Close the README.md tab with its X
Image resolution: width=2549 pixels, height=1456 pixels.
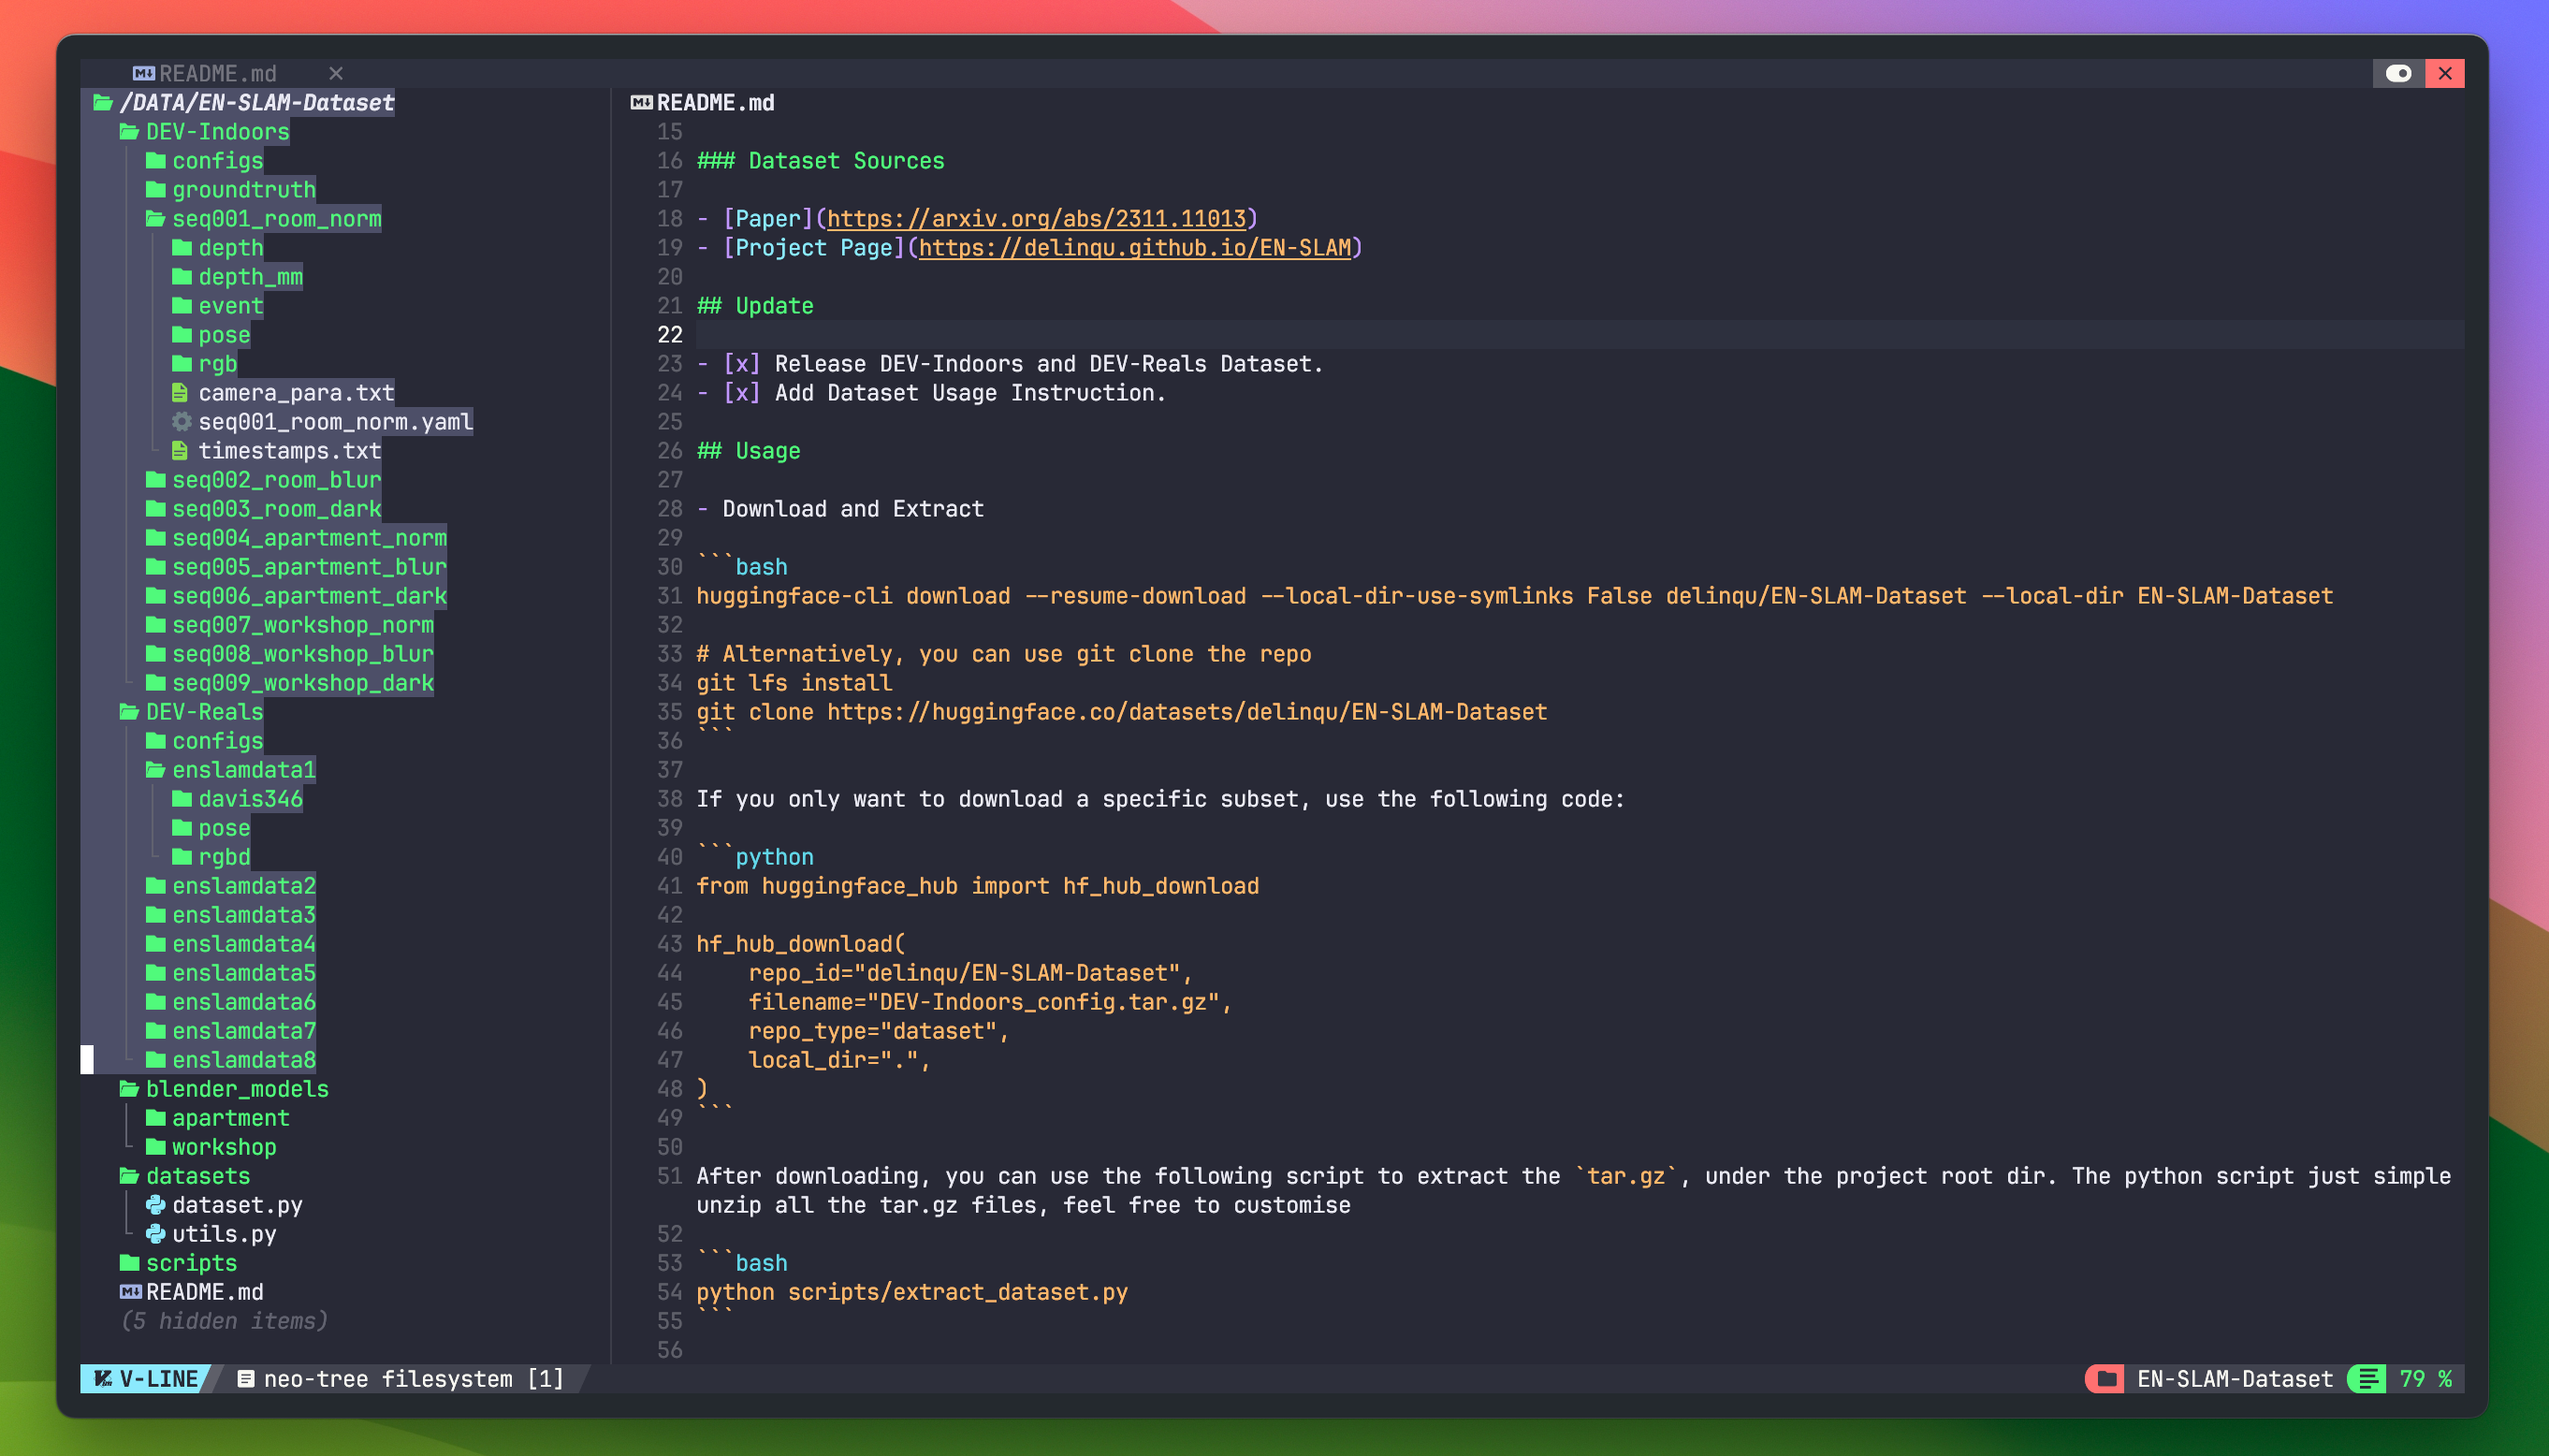point(336,74)
